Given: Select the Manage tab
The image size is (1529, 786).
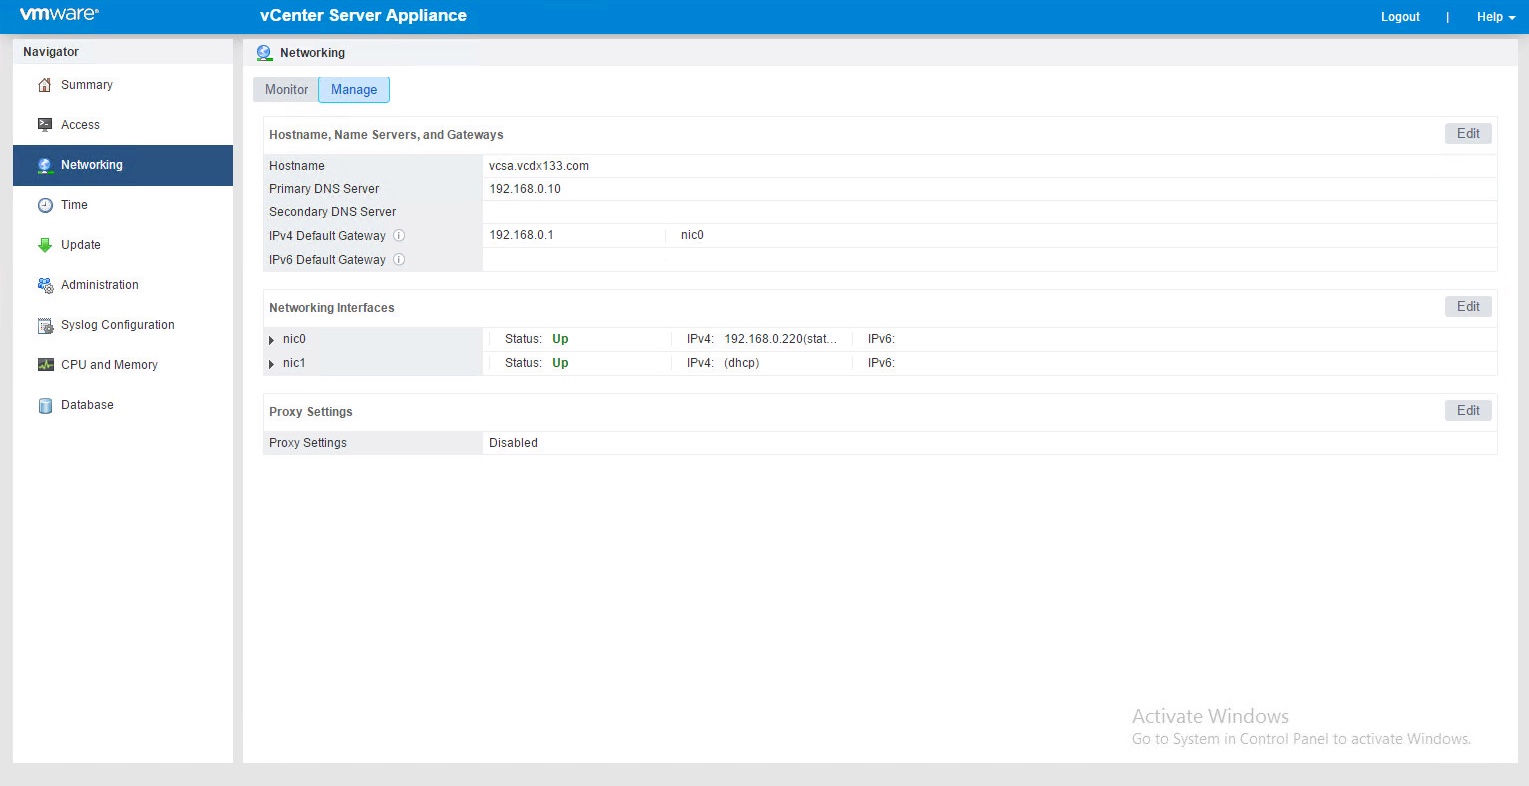Looking at the screenshot, I should click(354, 90).
